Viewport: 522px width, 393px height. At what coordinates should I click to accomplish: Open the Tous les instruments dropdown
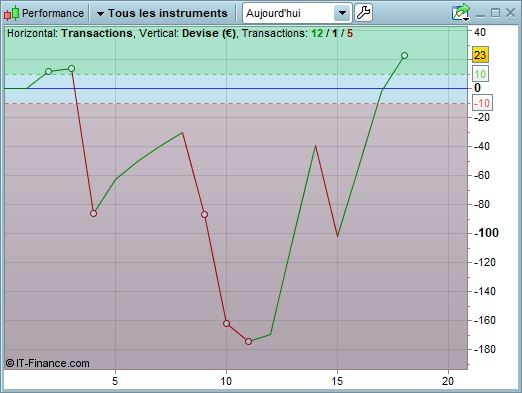coord(162,13)
